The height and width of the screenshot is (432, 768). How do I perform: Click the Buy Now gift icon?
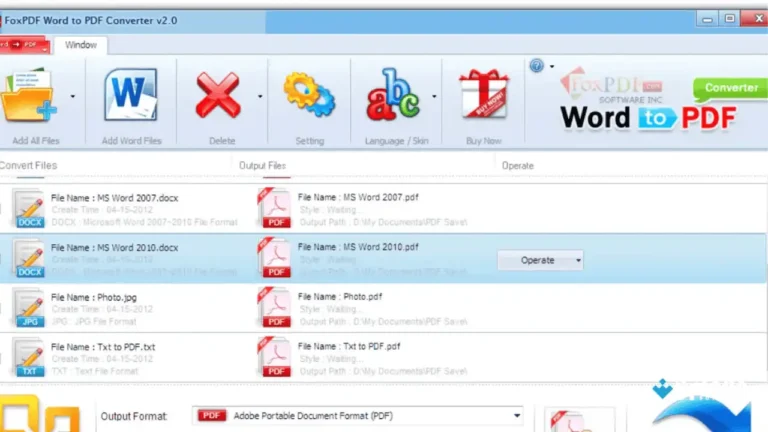483,94
